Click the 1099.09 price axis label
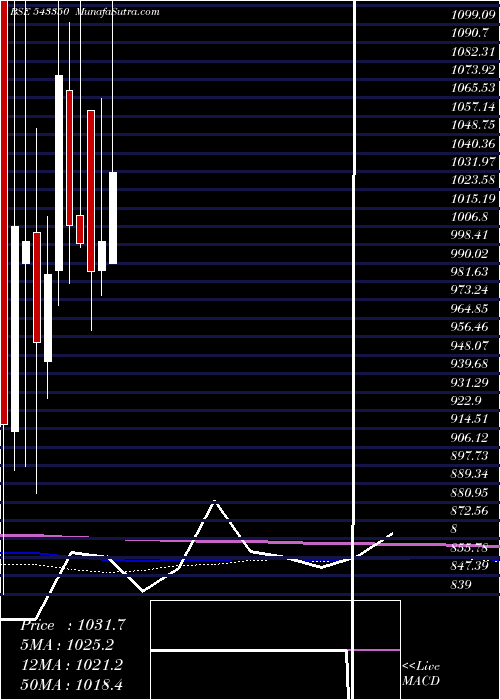500x700 pixels. click(x=473, y=15)
